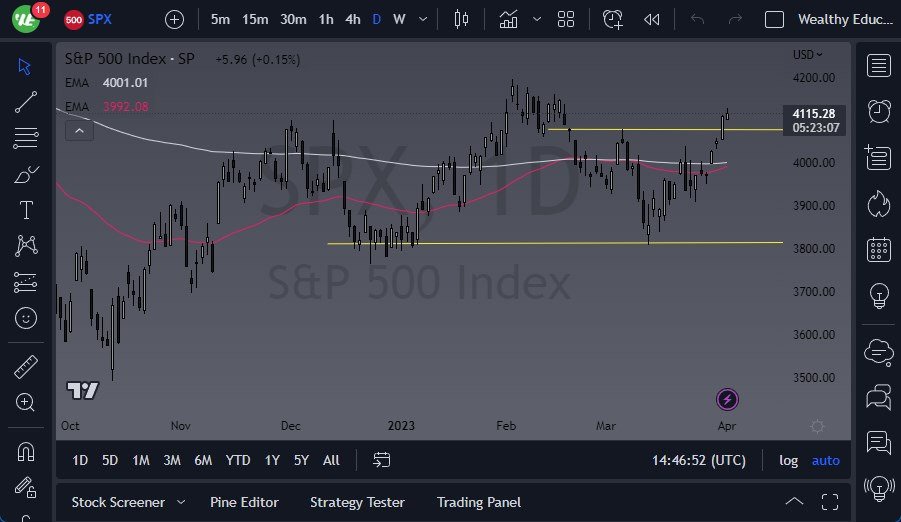Open the SPX symbol search
This screenshot has height=522, width=901.
point(88,19)
